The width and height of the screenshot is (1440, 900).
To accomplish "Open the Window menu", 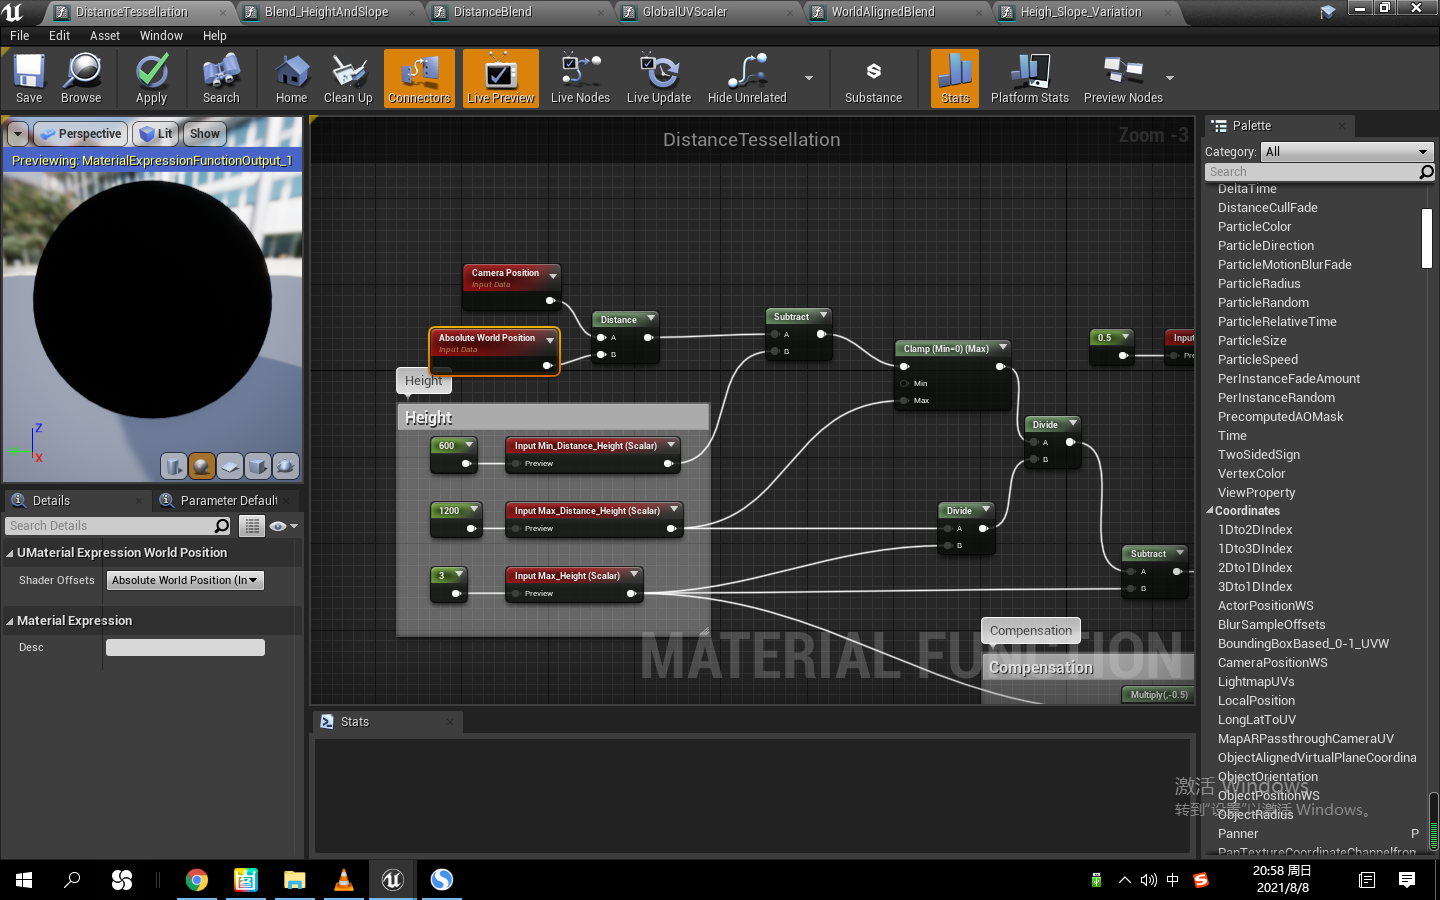I will tap(160, 35).
